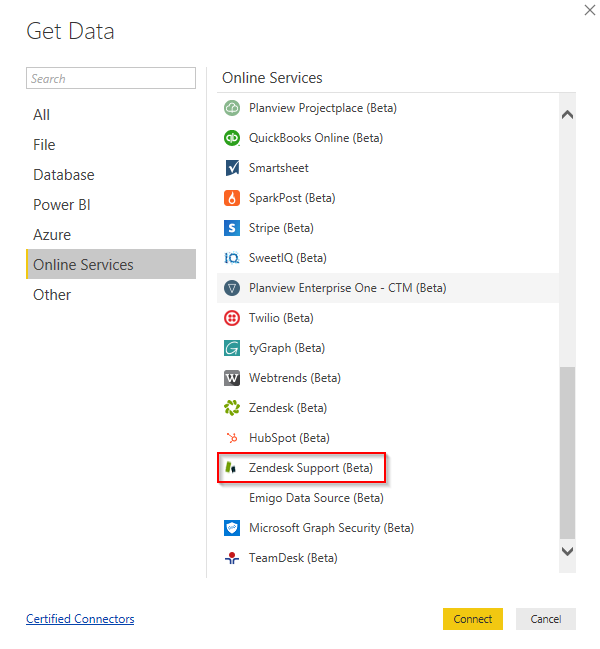Select tyGraph (Beta) text
The width and height of the screenshot is (600, 649).
(287, 348)
